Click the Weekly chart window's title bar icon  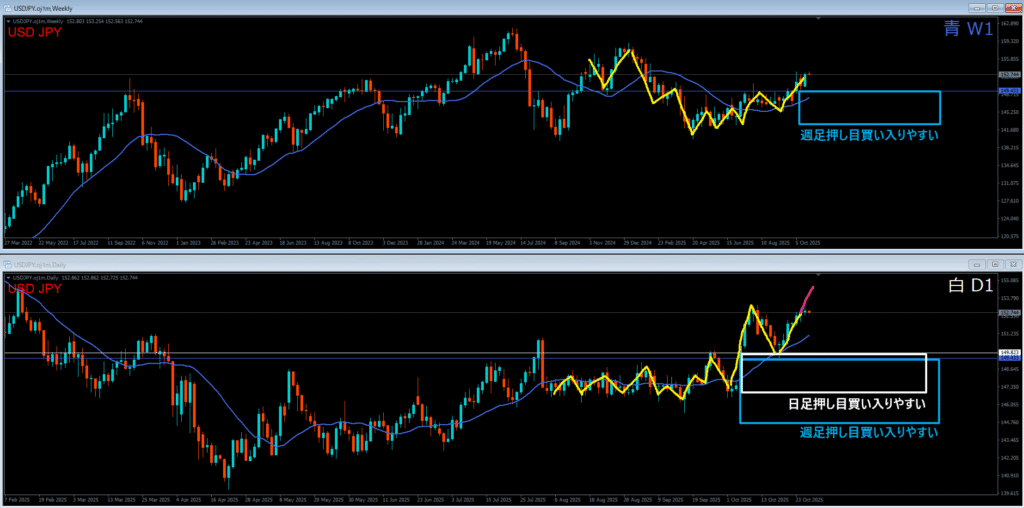7,8
